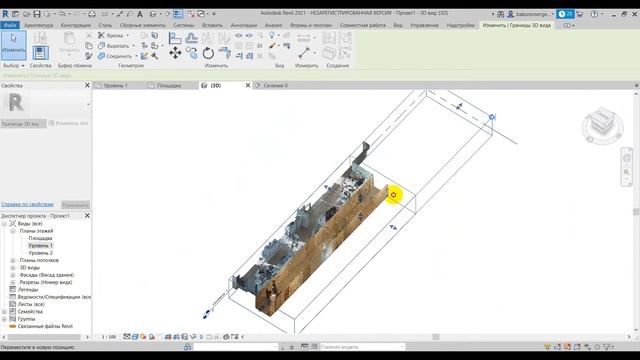The height and width of the screenshot is (360, 640).
Task: Select the Modify (Изменить) arrow tool
Action: pyautogui.click(x=13, y=45)
